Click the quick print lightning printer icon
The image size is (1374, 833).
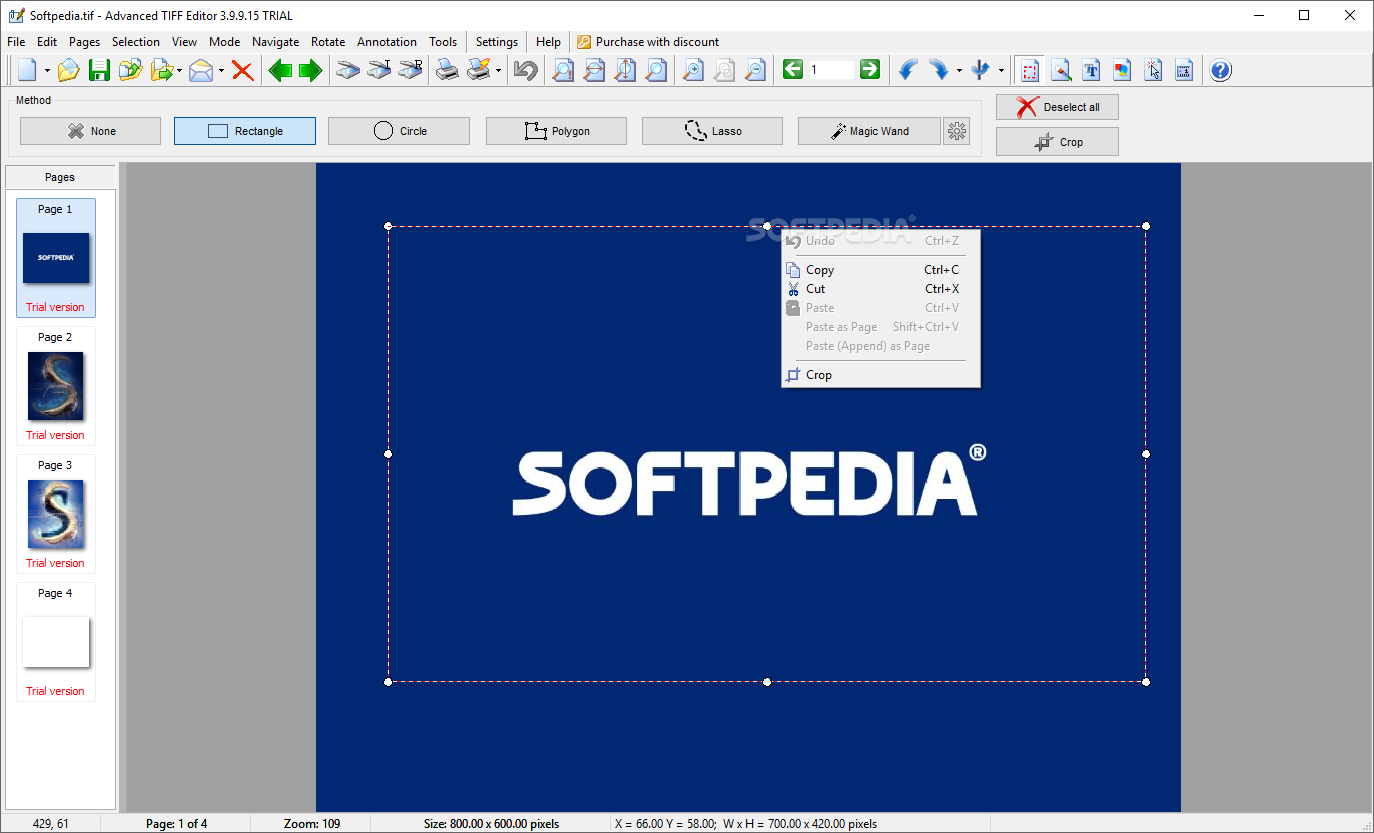479,70
